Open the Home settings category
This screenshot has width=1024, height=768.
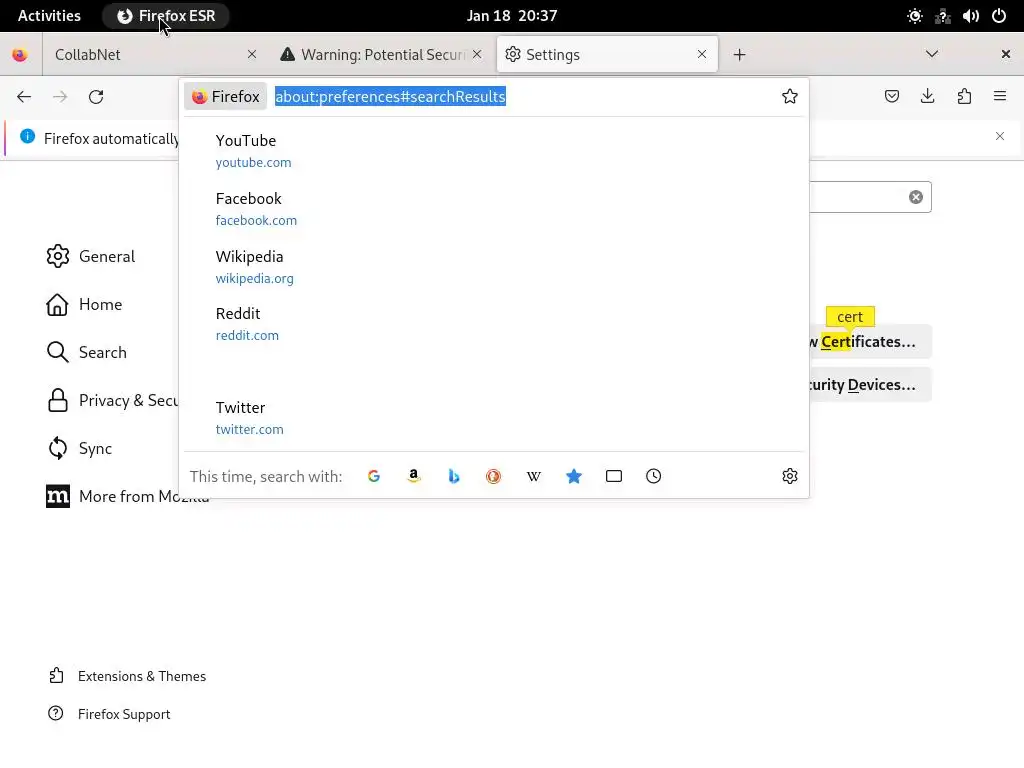pos(84,304)
